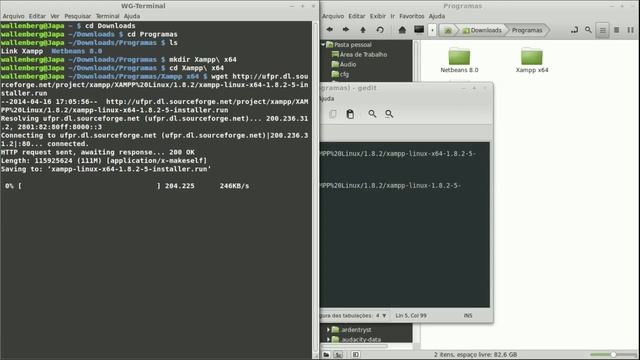Open the home folder icon
This screenshot has width=640, height=360.
click(x=402, y=30)
